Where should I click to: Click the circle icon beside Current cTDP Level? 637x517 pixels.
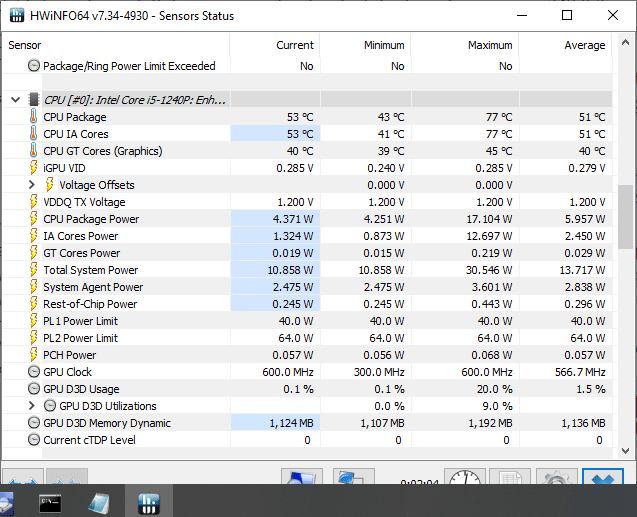pyautogui.click(x=34, y=440)
